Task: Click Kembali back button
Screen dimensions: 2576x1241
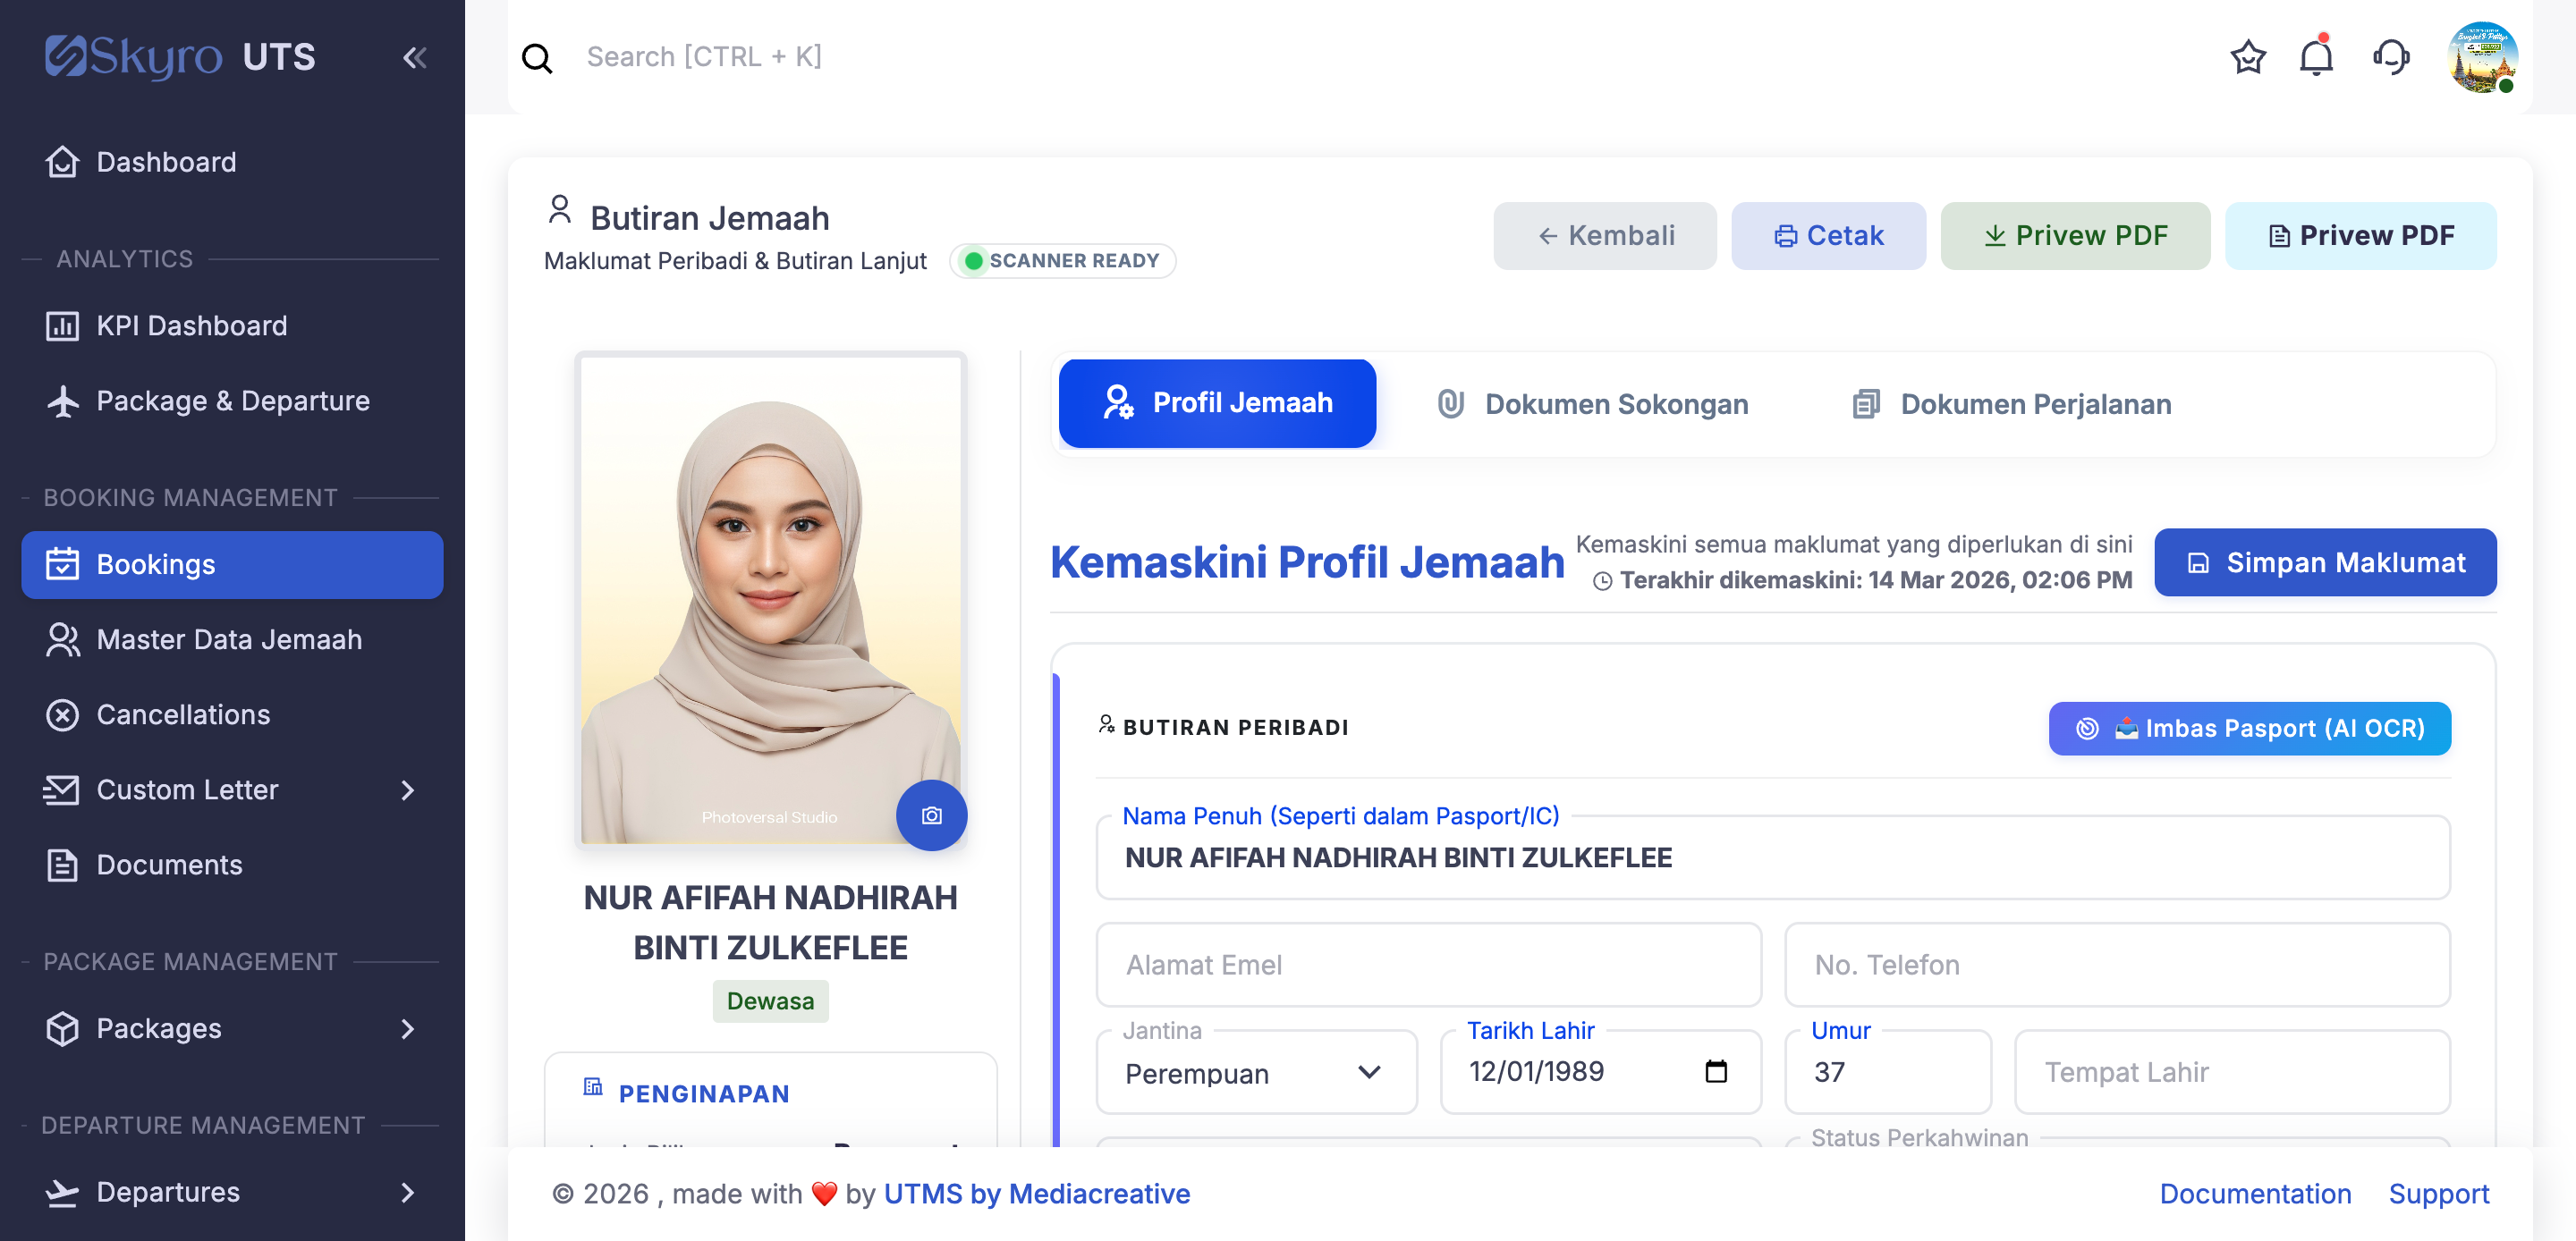Action: click(1604, 236)
